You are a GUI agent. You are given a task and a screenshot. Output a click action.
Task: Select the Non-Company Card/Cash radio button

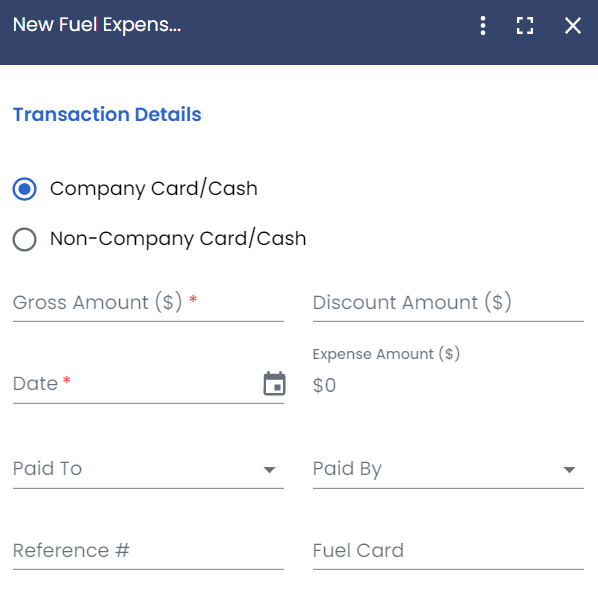24,239
